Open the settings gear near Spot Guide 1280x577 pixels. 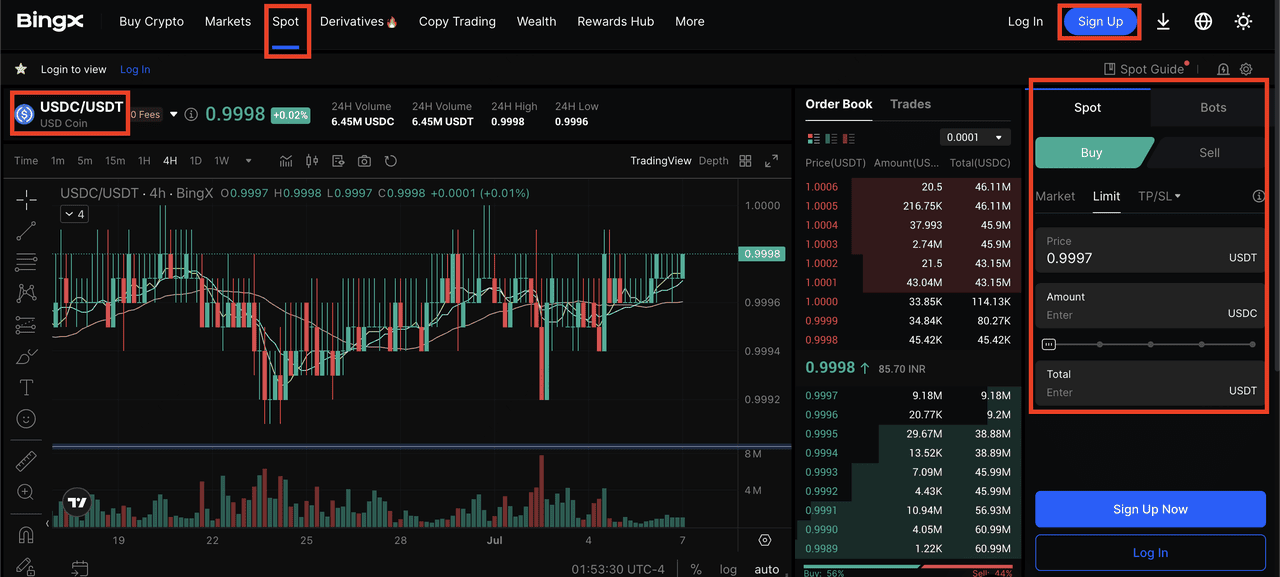coord(1246,69)
